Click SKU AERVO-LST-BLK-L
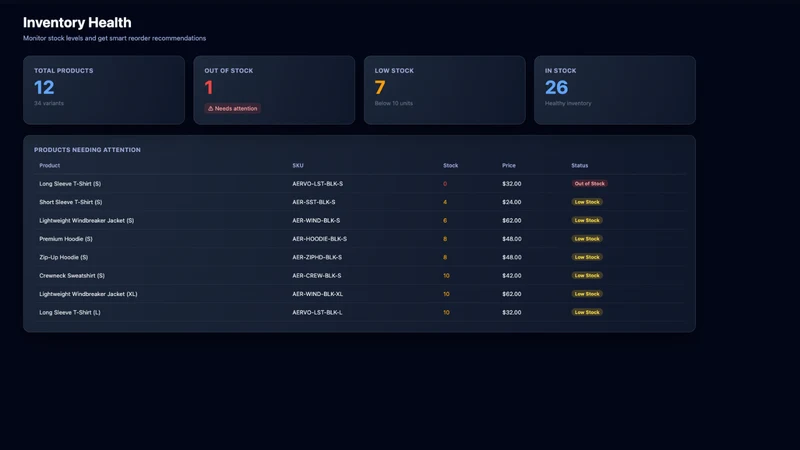The height and width of the screenshot is (450, 800). pos(317,312)
